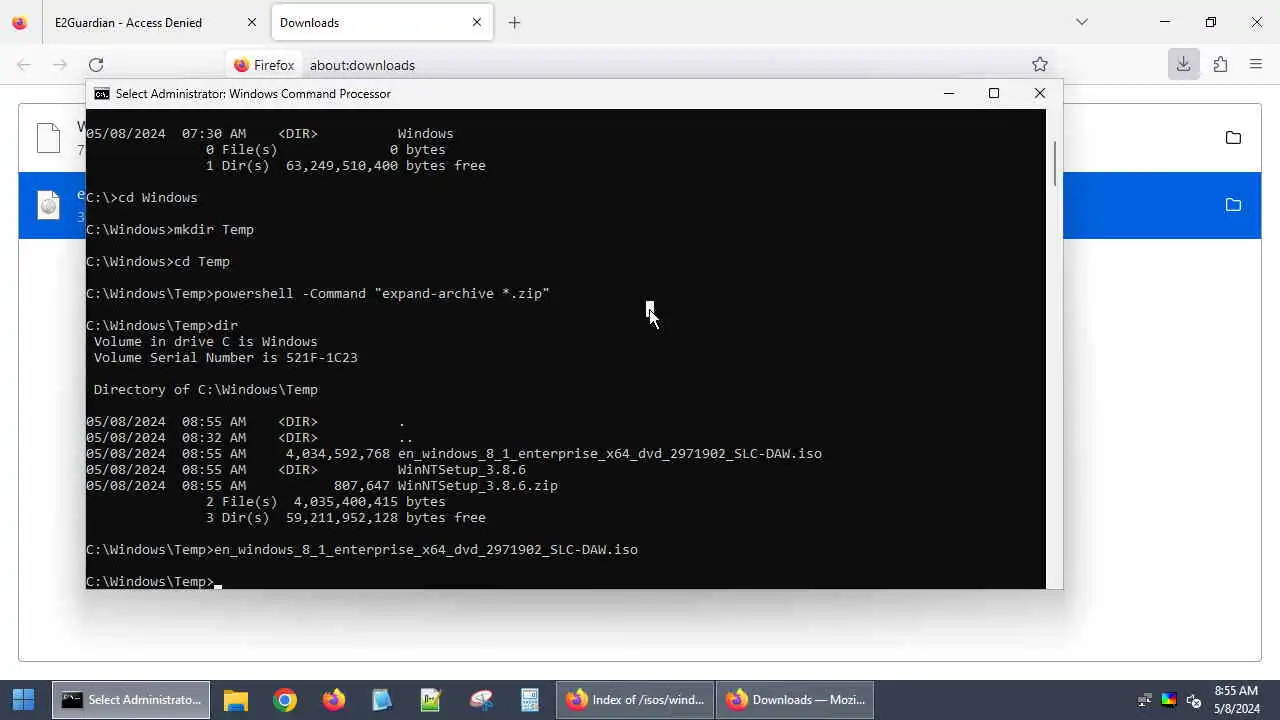This screenshot has height=720, width=1280.
Task: Click the command prompt vertical scrollbar thumb
Action: click(x=1054, y=163)
